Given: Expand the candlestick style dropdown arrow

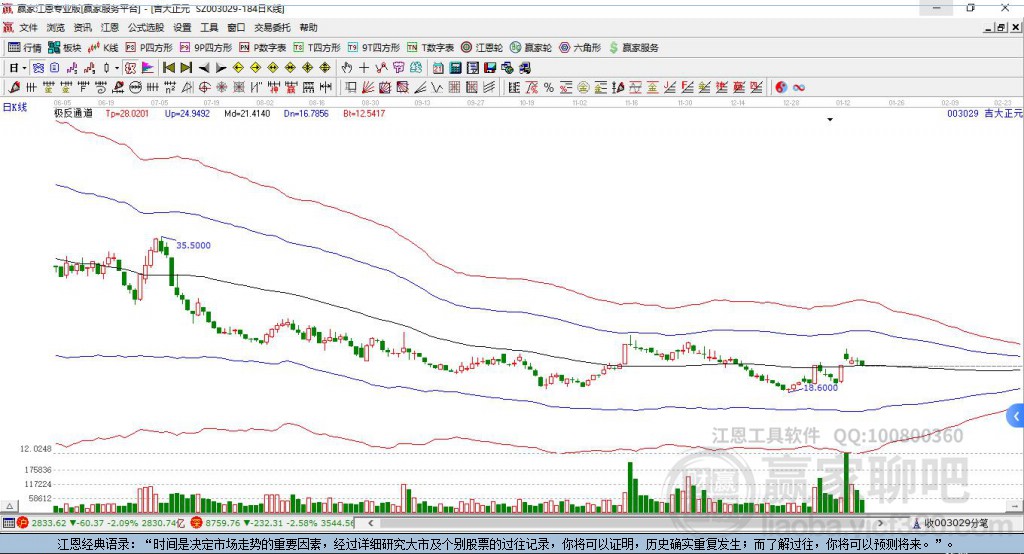Looking at the screenshot, I should pos(117,68).
